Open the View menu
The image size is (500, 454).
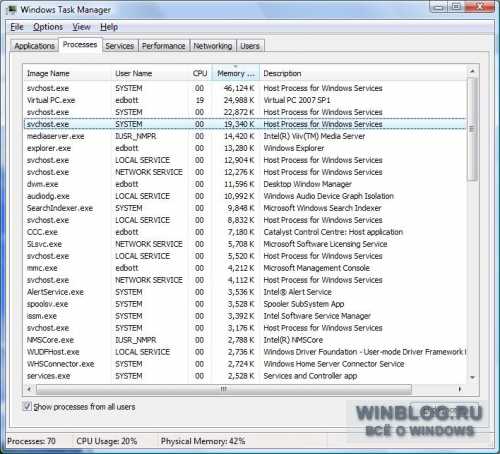point(81,27)
